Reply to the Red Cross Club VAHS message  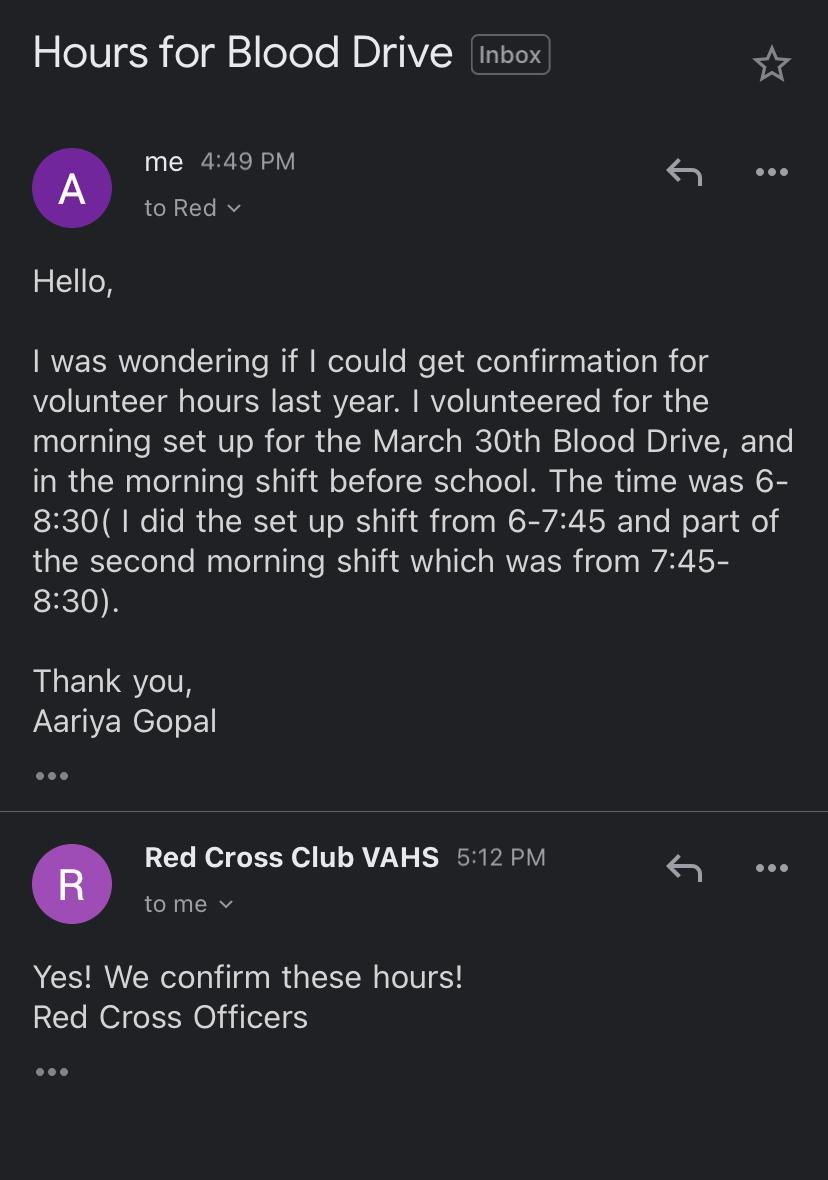[x=684, y=869]
